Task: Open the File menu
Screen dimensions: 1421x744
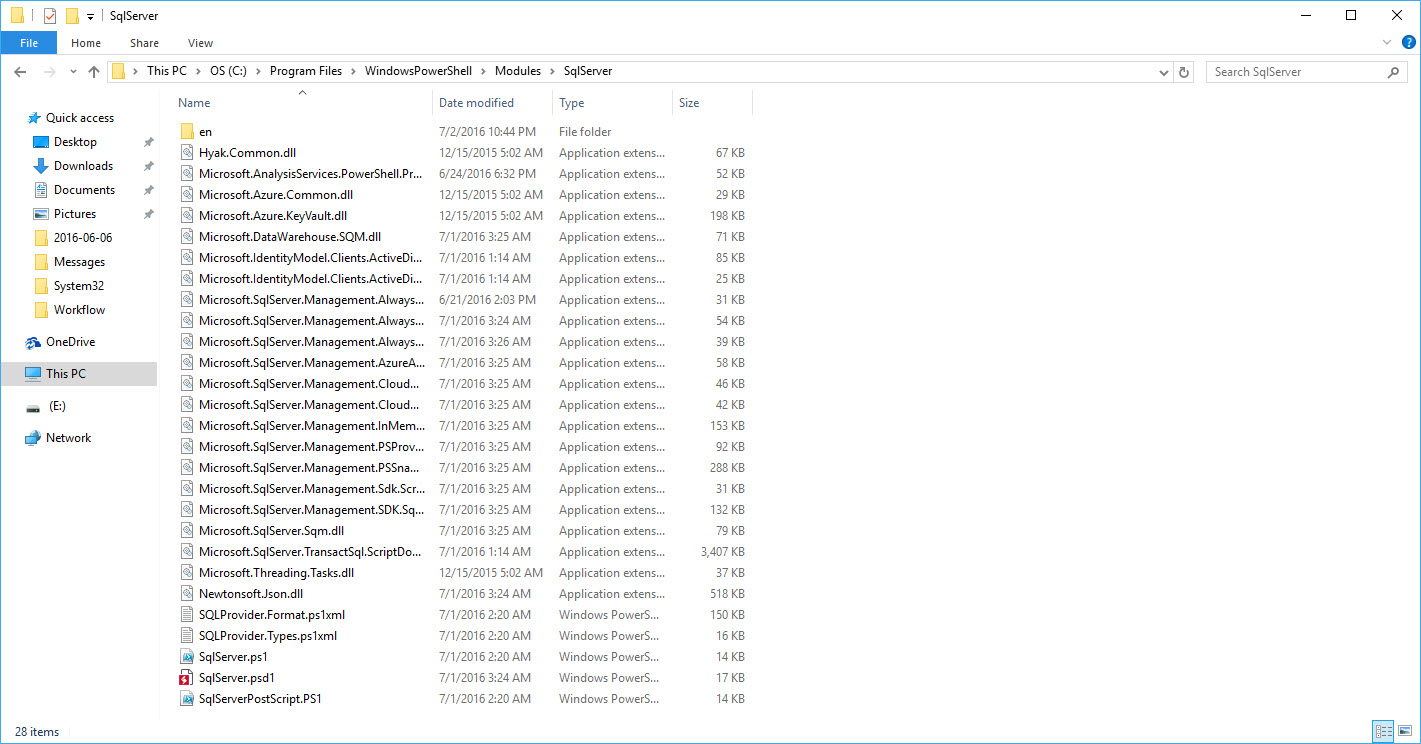Action: click(29, 43)
